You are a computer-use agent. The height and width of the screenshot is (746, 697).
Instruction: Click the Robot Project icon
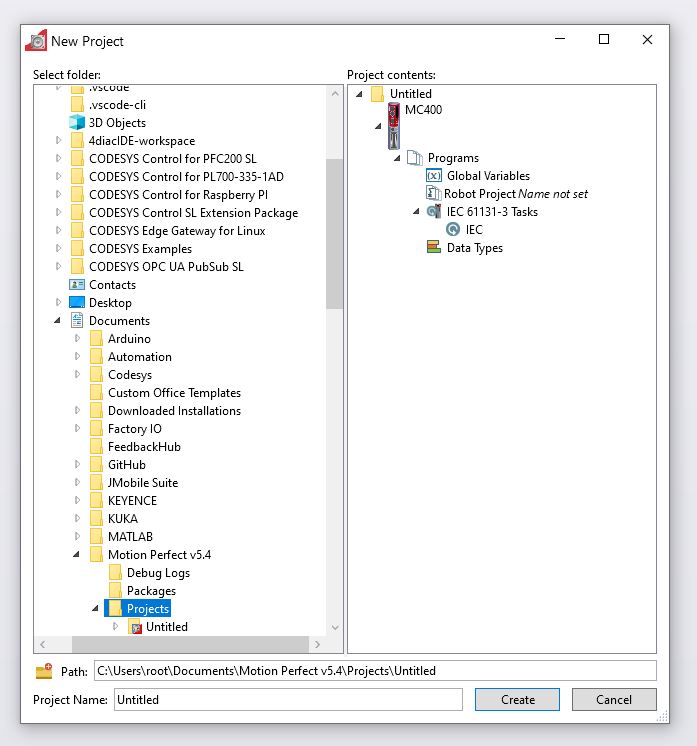click(x=433, y=194)
